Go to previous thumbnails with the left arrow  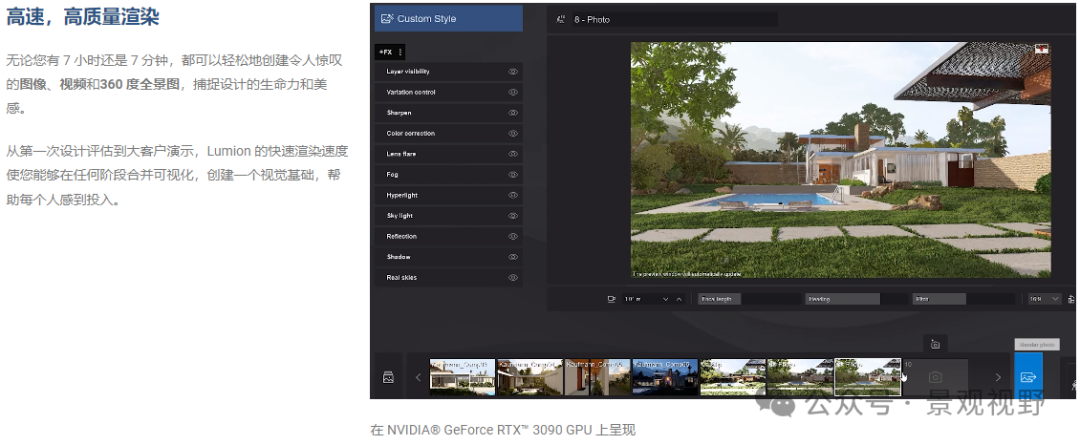(x=417, y=377)
